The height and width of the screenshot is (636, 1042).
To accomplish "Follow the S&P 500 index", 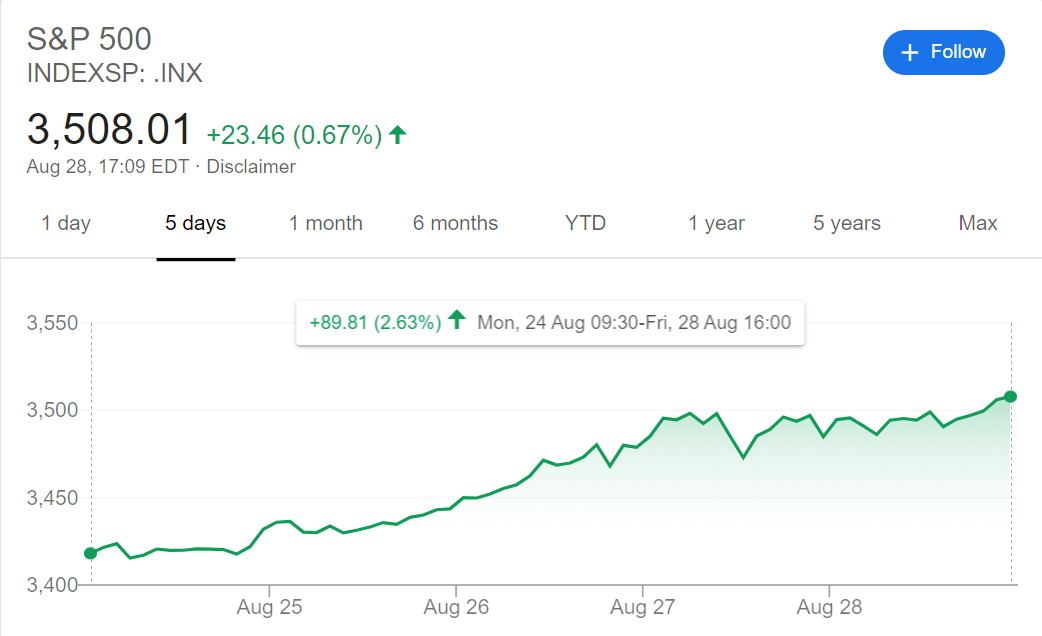I will 943,52.
